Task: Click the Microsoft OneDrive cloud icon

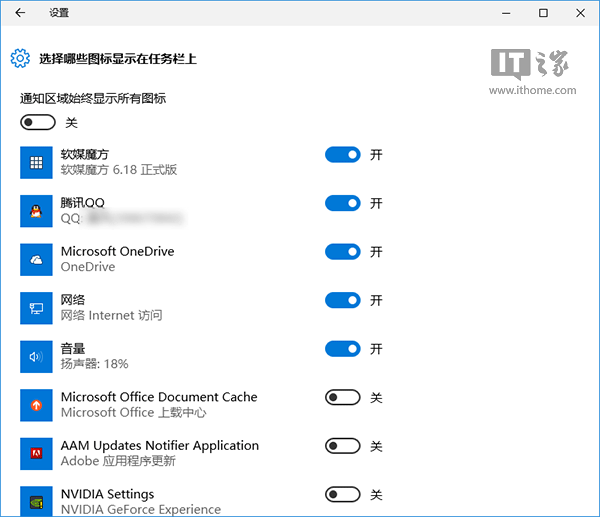Action: 36,259
